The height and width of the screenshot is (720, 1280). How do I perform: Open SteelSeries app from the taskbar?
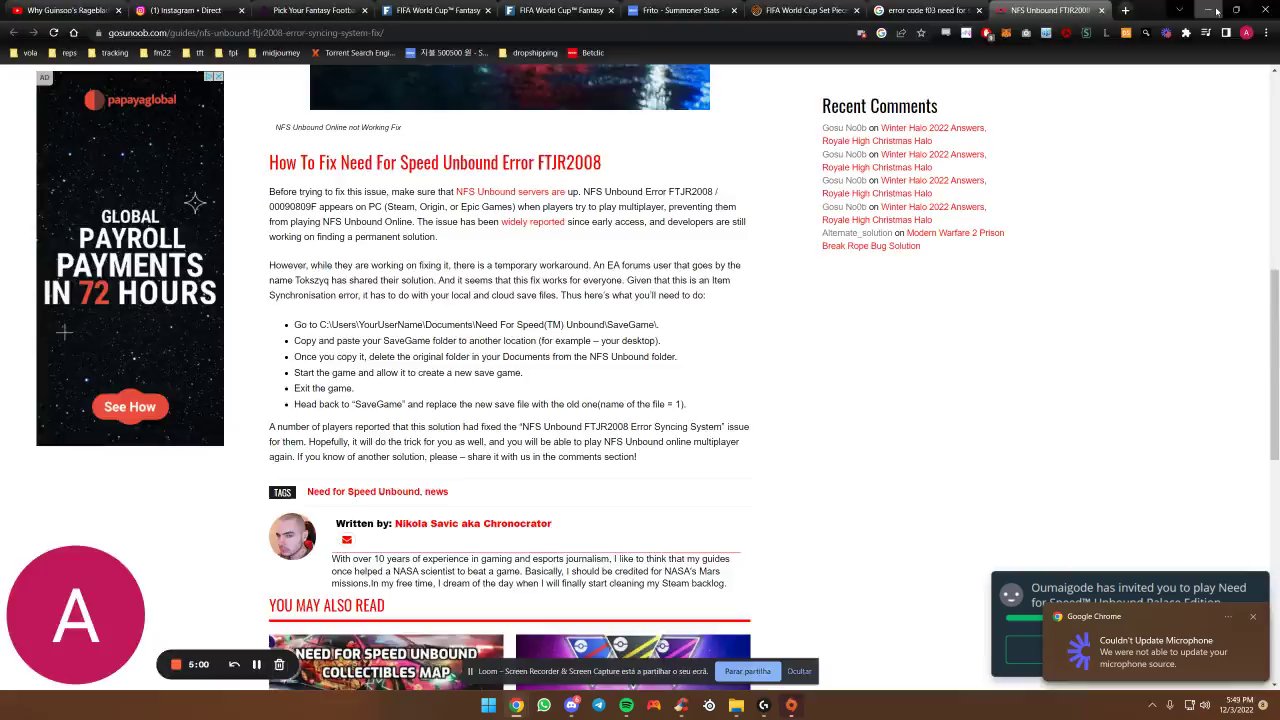(709, 705)
